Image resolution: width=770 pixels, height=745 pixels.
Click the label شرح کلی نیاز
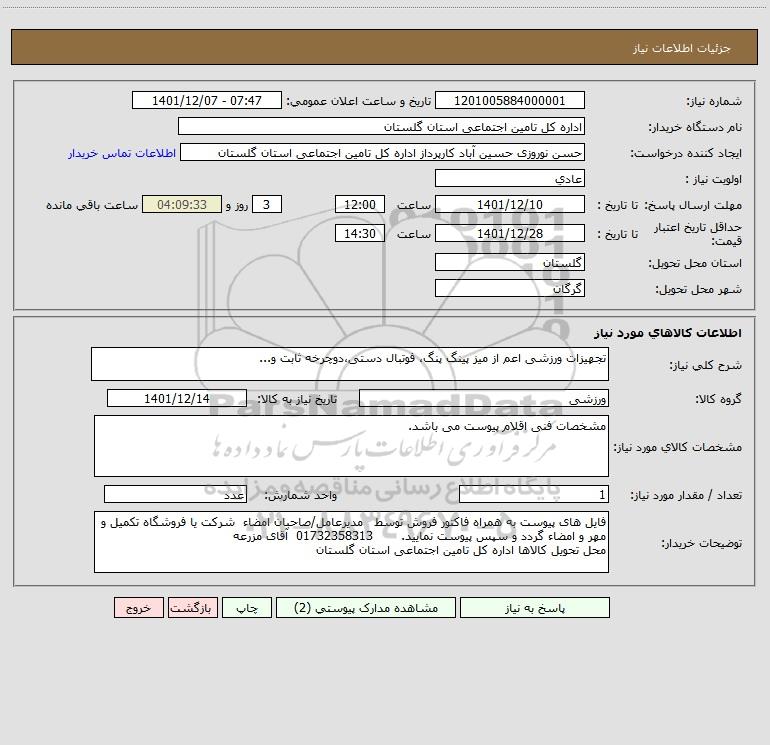pyautogui.click(x=706, y=365)
